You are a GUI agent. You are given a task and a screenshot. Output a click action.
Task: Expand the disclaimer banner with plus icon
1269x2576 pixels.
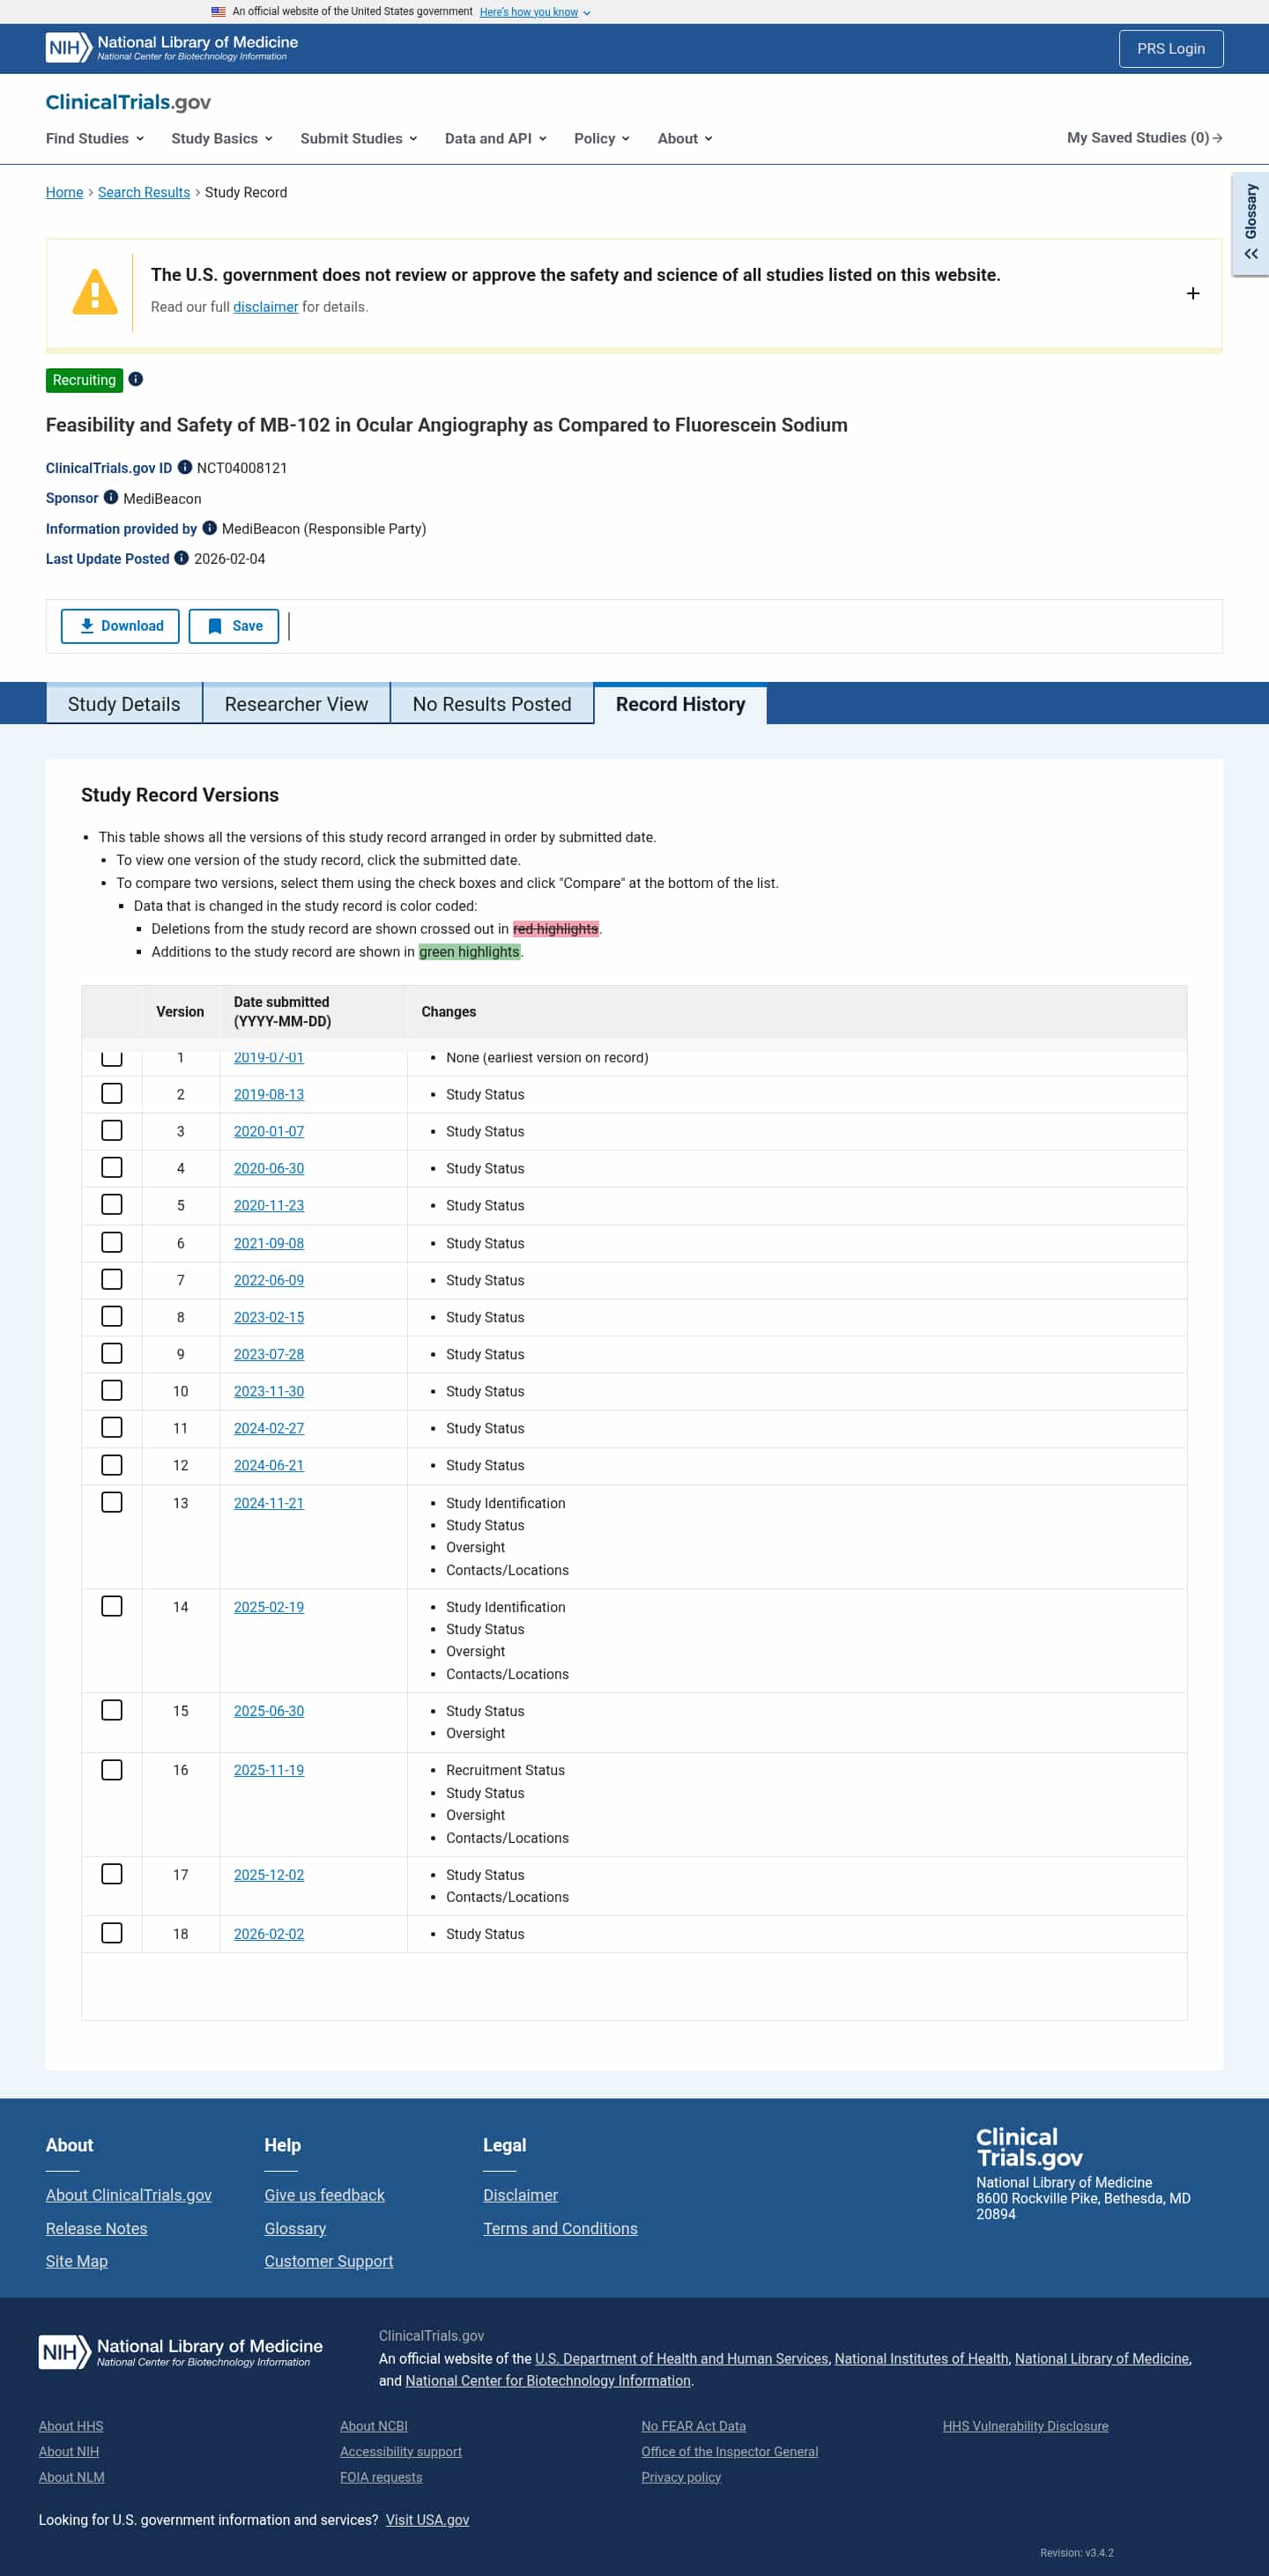click(x=1192, y=293)
